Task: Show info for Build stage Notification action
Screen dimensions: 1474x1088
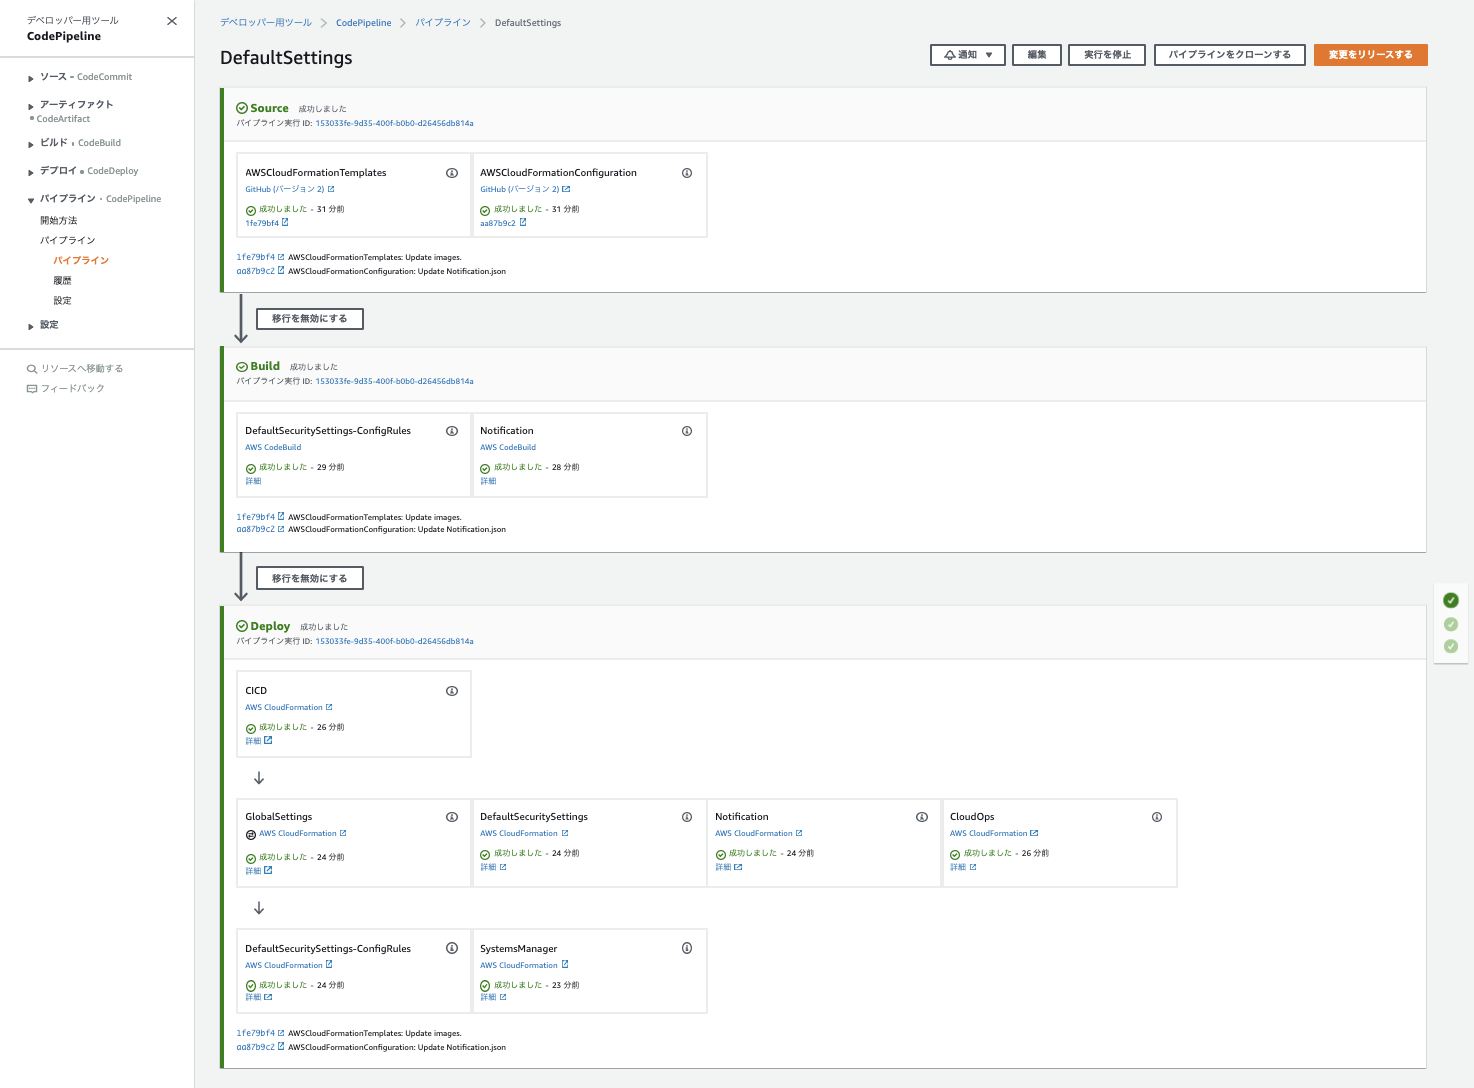Action: (x=687, y=431)
